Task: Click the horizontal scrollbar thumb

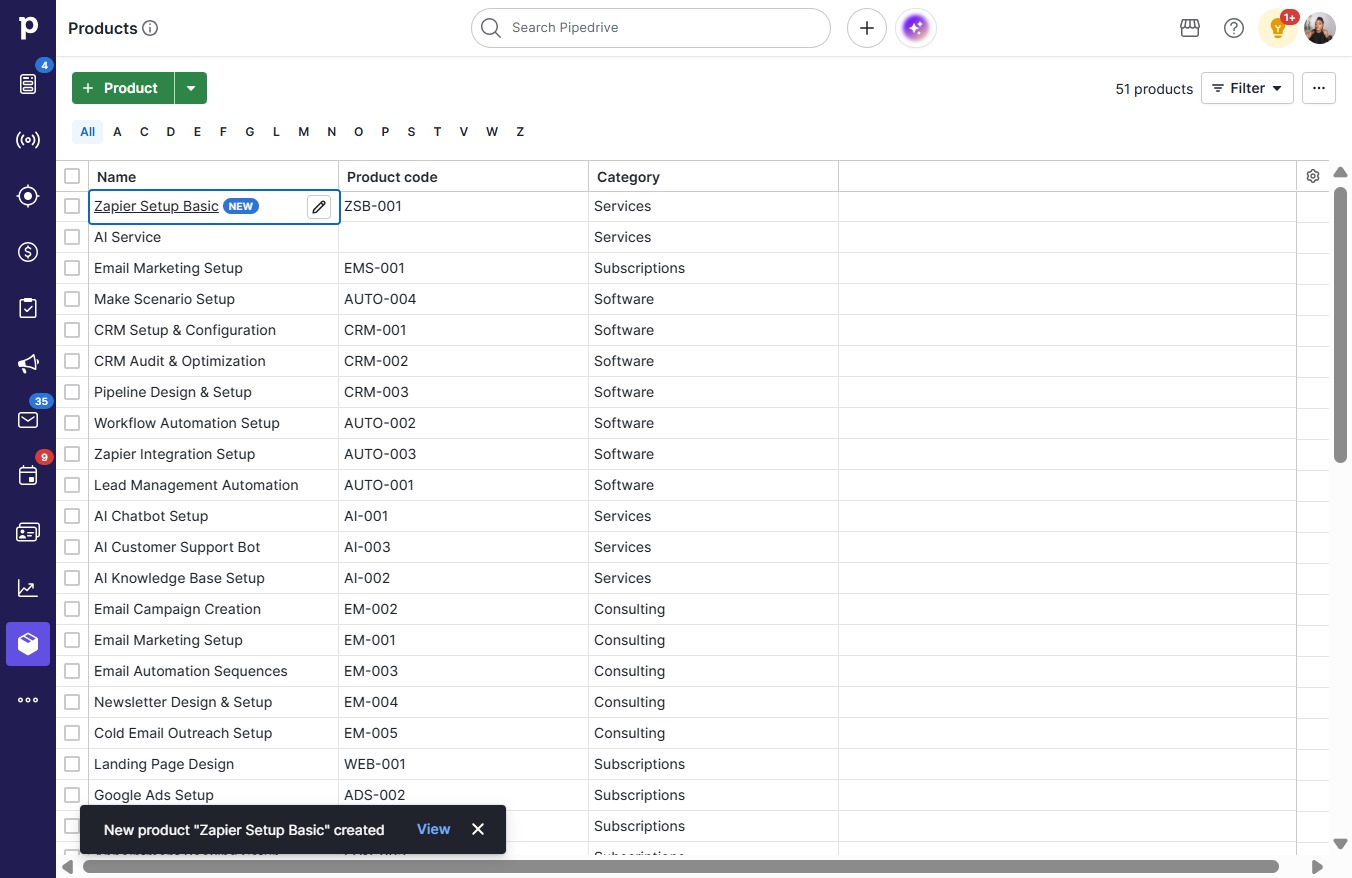Action: click(681, 867)
